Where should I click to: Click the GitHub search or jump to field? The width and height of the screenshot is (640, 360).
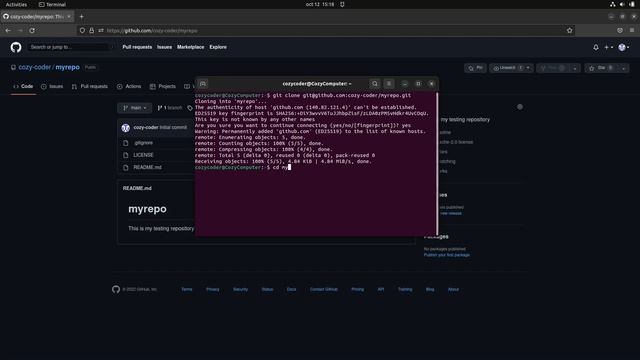click(70, 47)
